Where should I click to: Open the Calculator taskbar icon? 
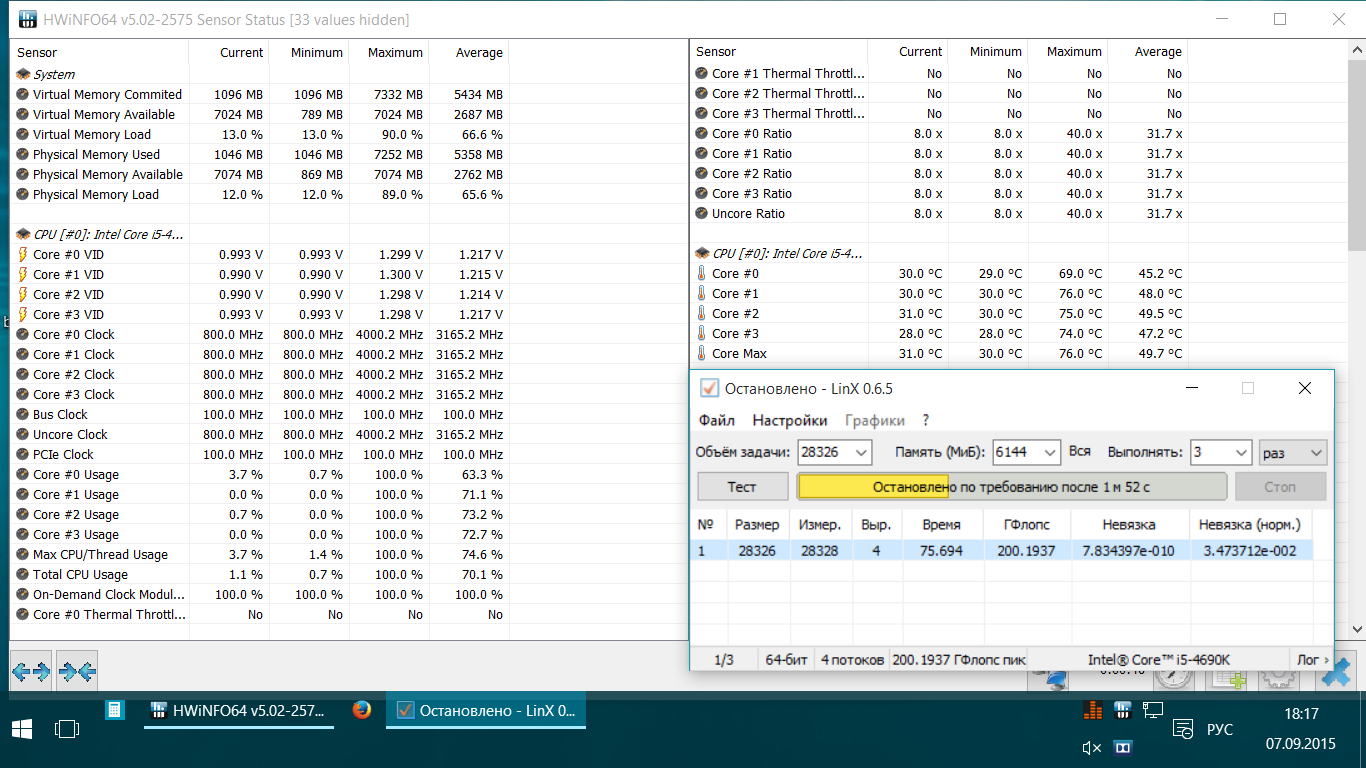point(115,710)
